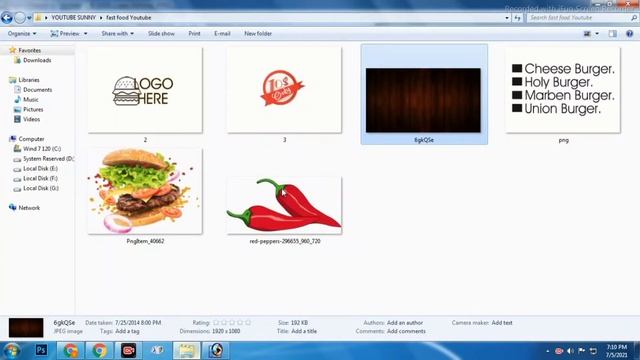Click Print in the toolbar
The height and width of the screenshot is (360, 640).
[x=194, y=33]
